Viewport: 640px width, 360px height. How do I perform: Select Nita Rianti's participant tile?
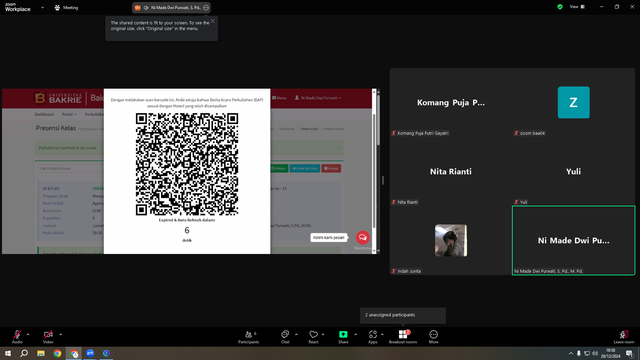[x=451, y=171]
